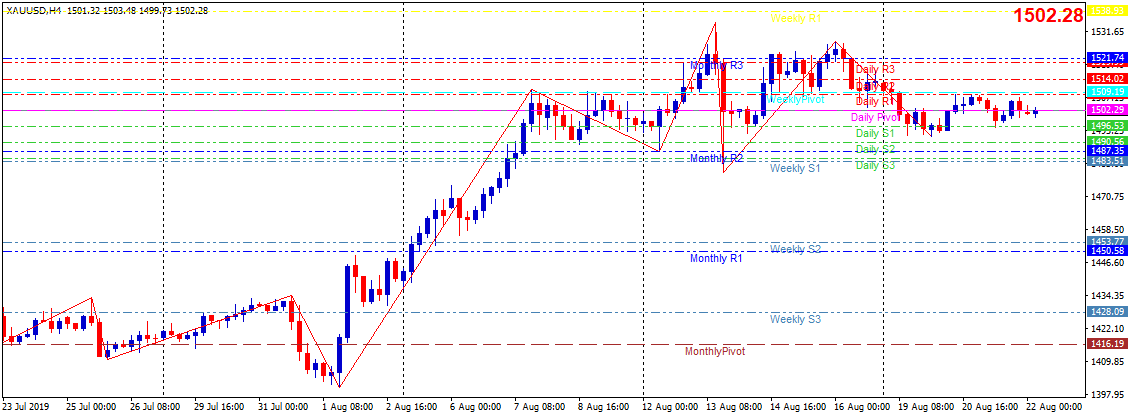Select the Weekly S3 label
1131x418 pixels.
[x=795, y=319]
